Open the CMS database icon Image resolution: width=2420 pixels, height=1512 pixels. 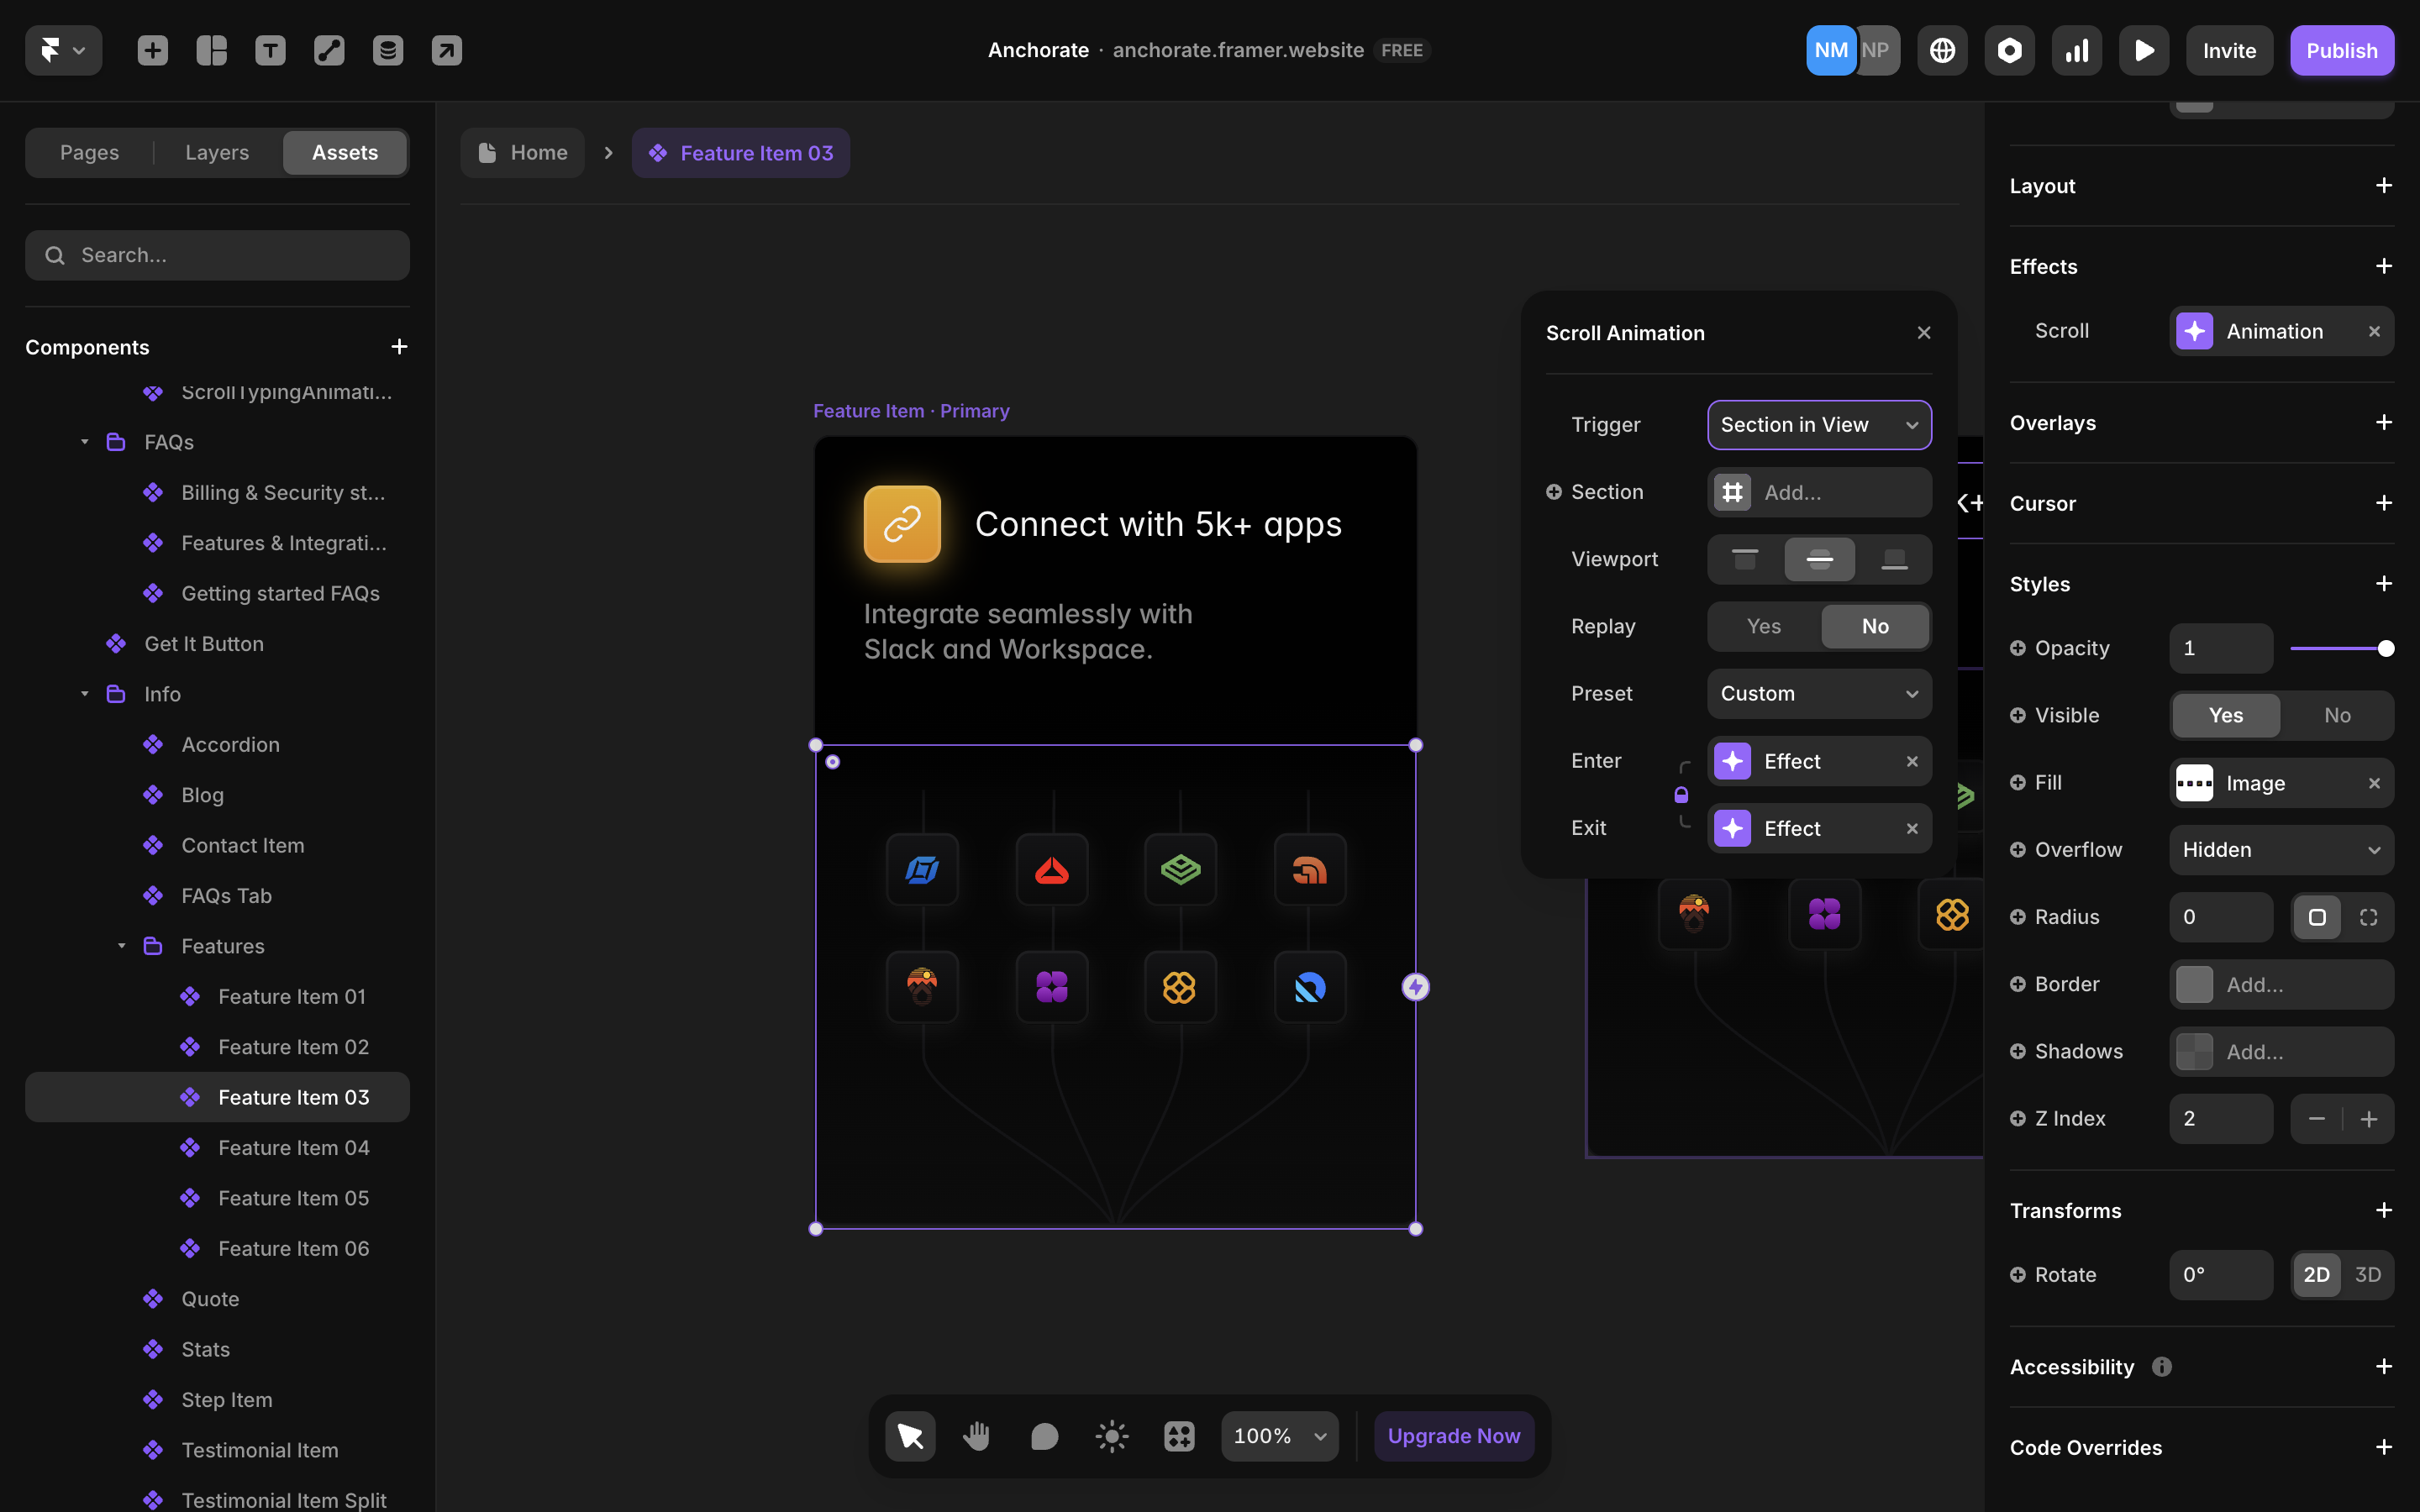tap(388, 50)
